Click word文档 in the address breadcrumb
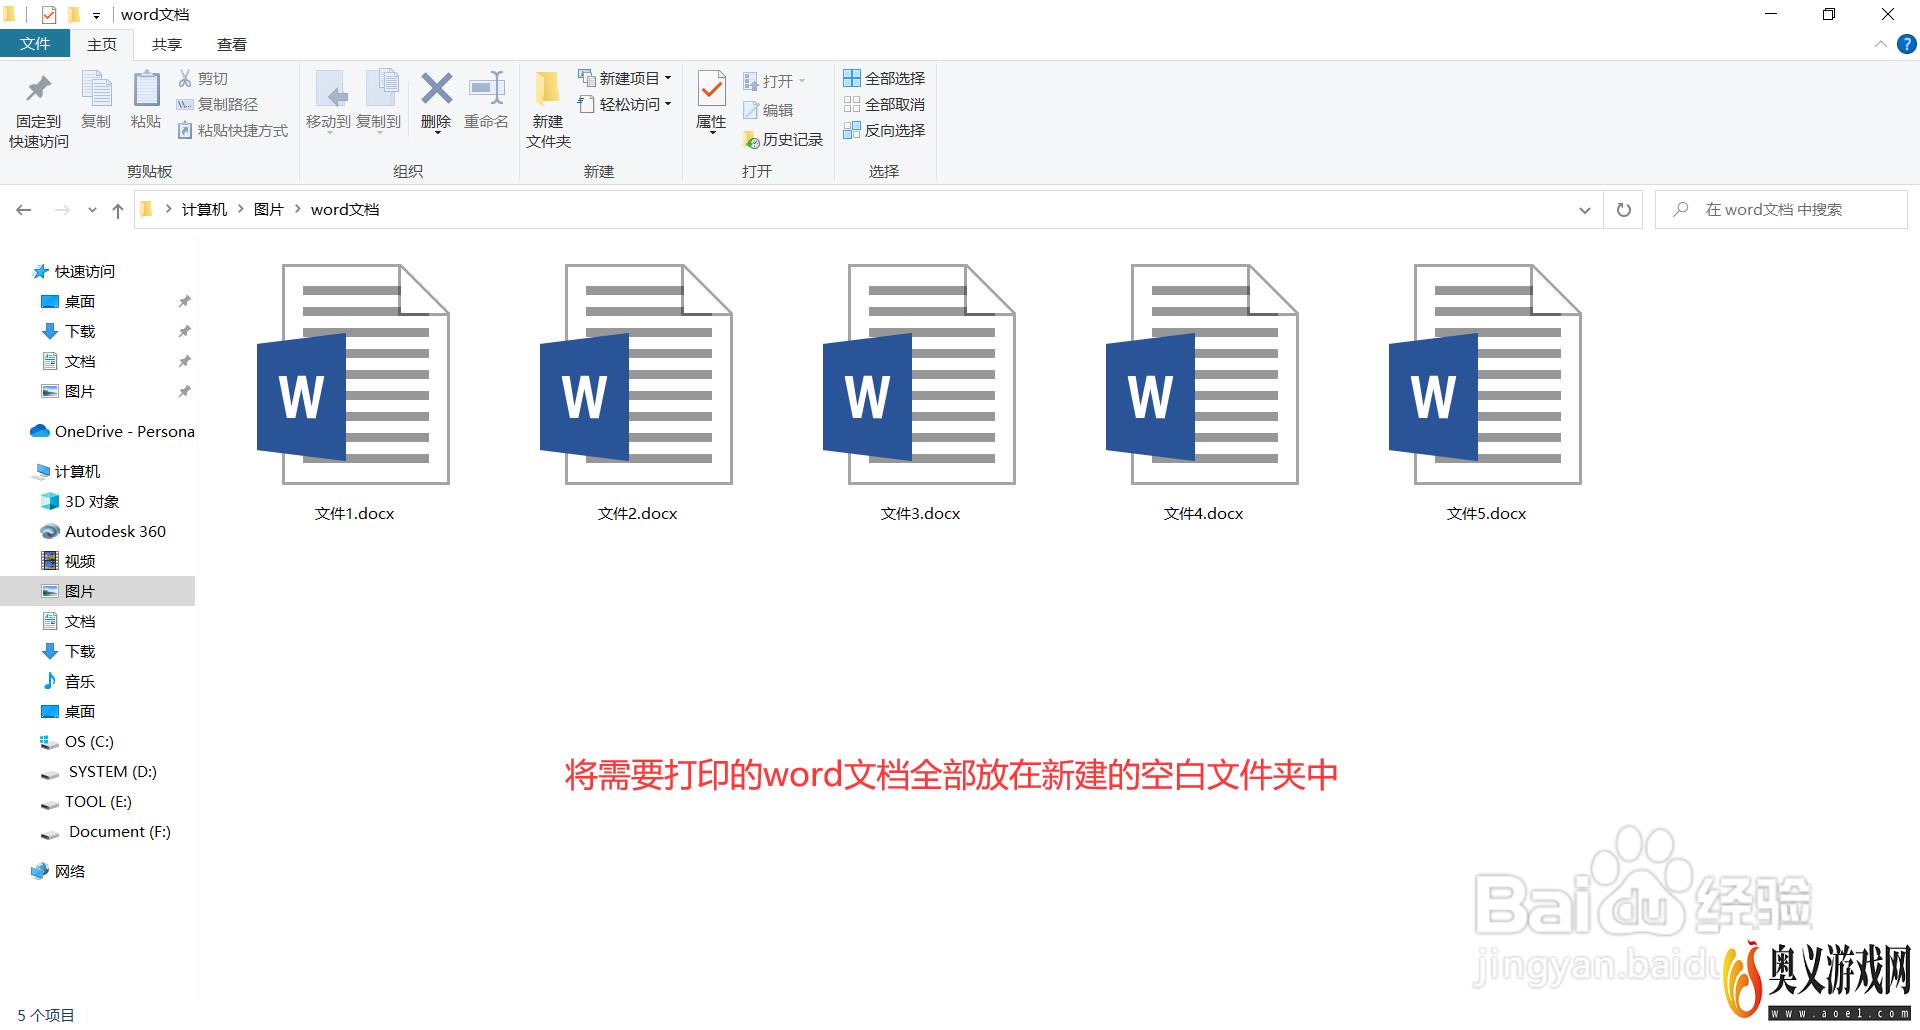The image size is (1920, 1030). [345, 209]
